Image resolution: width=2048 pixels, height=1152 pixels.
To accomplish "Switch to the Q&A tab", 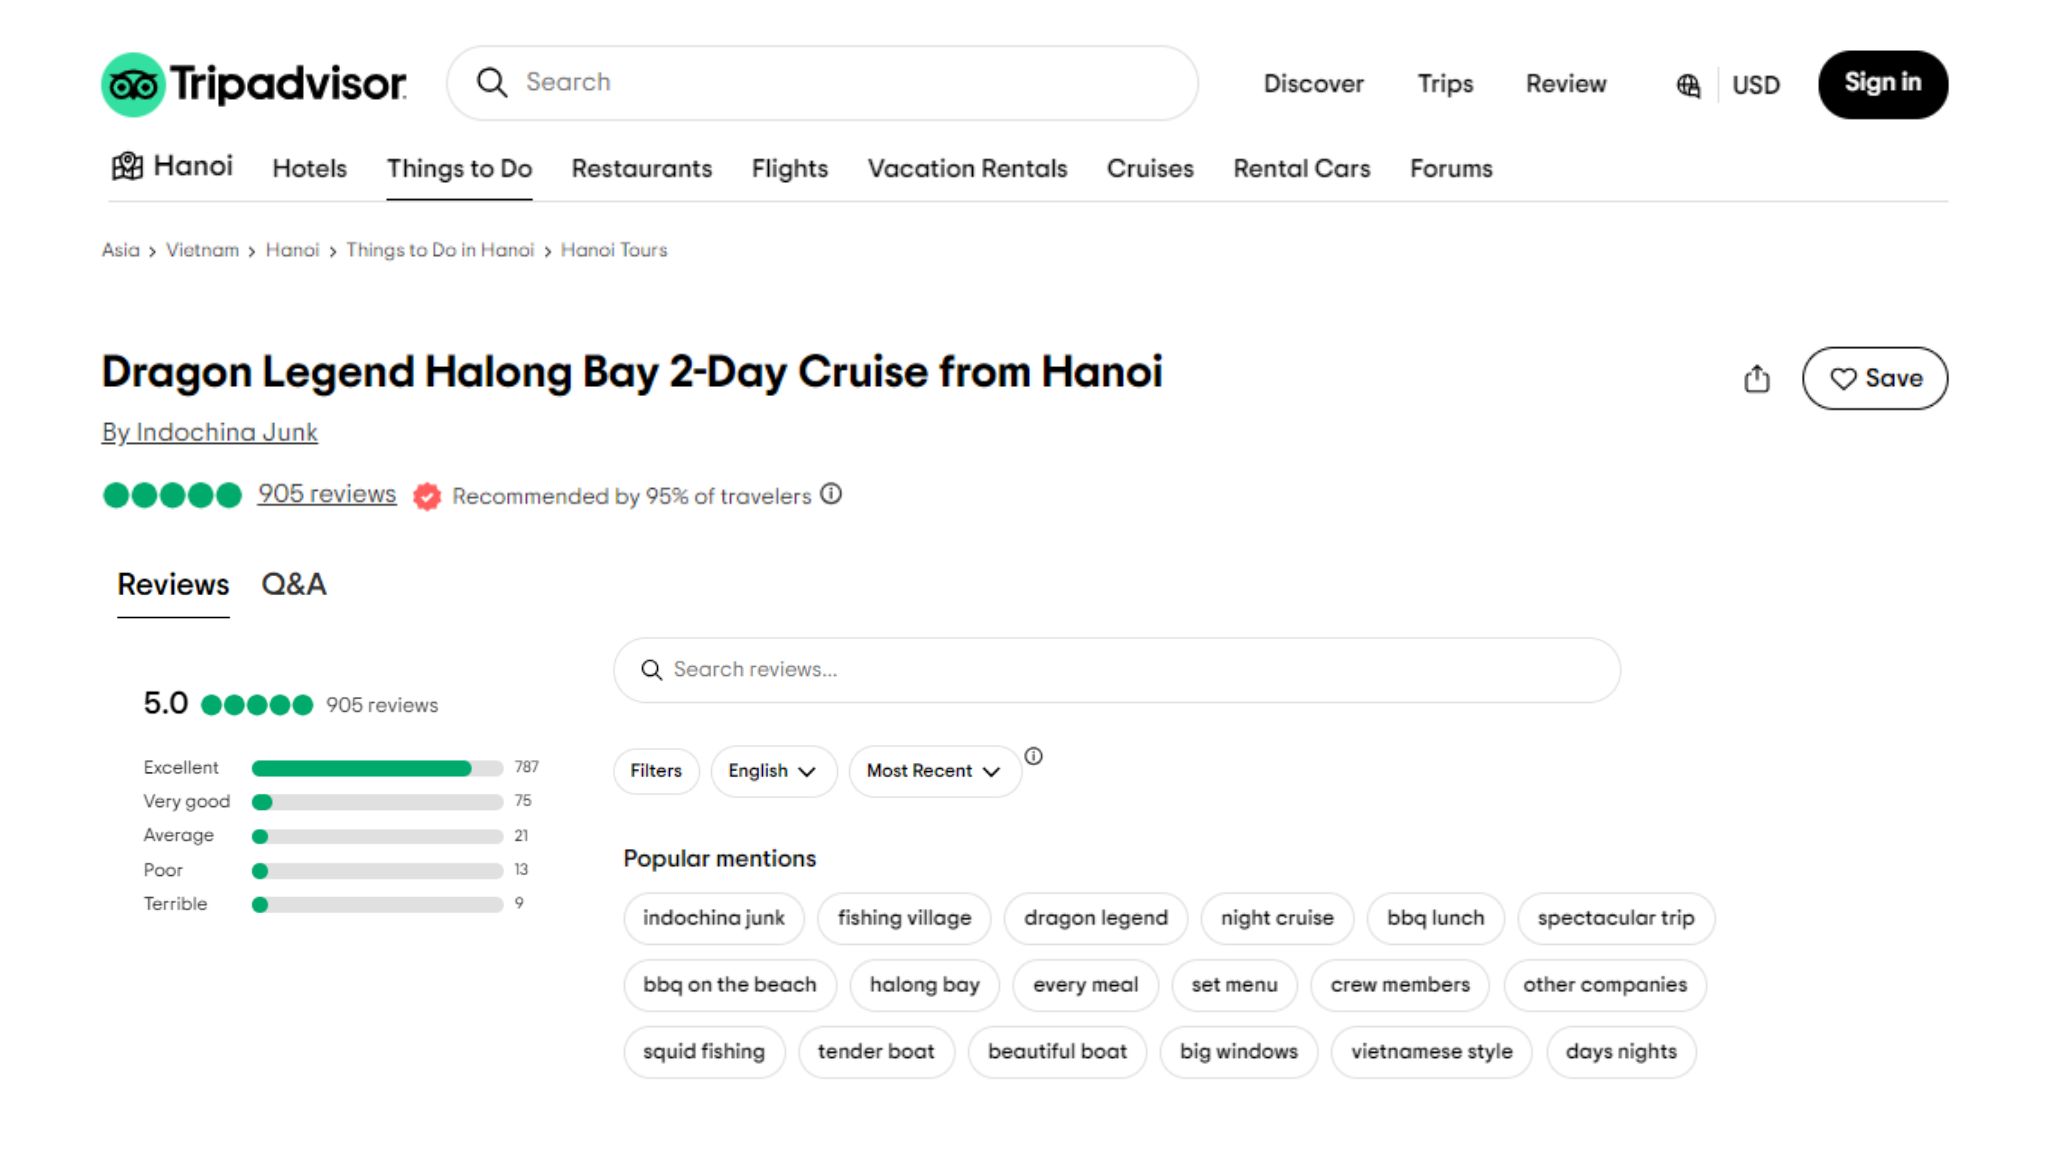I will (294, 584).
